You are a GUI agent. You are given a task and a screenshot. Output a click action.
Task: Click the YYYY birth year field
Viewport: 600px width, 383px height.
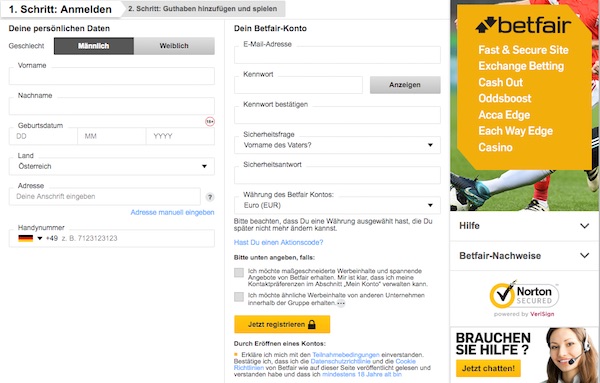(x=180, y=136)
